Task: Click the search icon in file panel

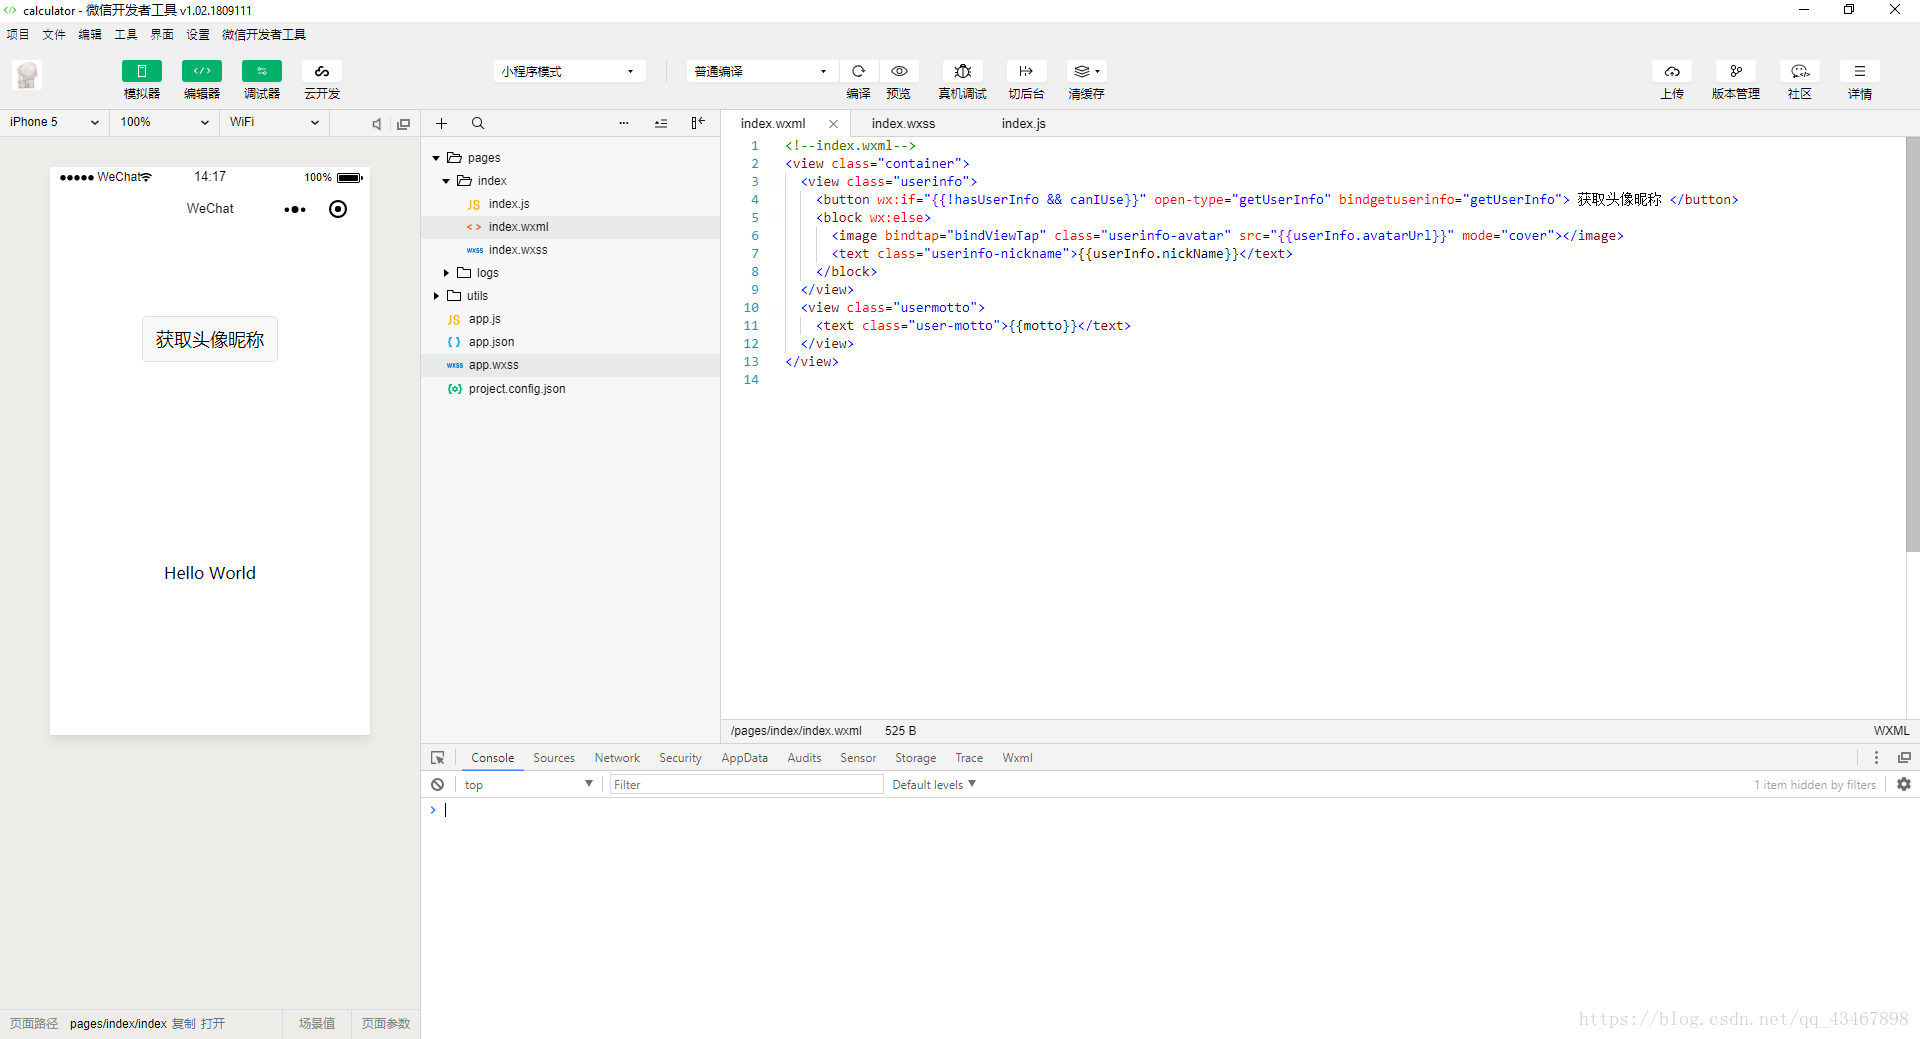Action: 478,123
